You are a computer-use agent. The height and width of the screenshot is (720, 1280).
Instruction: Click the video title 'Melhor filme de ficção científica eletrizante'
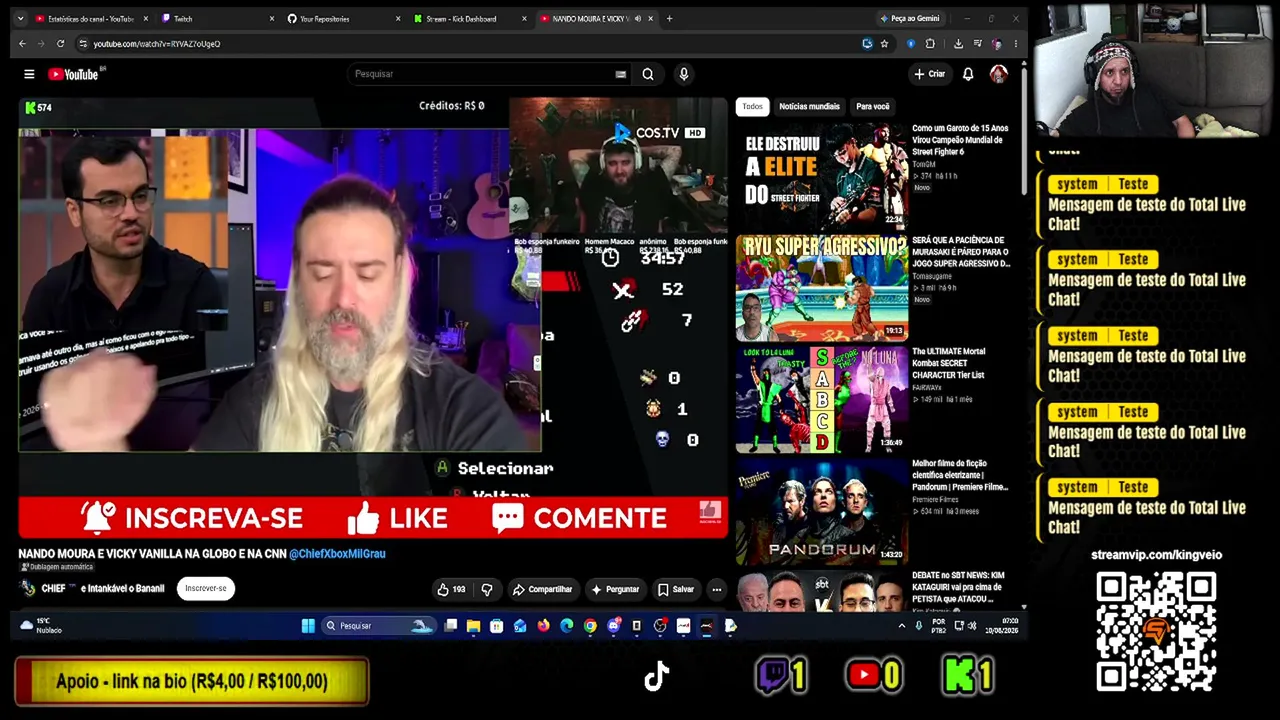point(961,475)
